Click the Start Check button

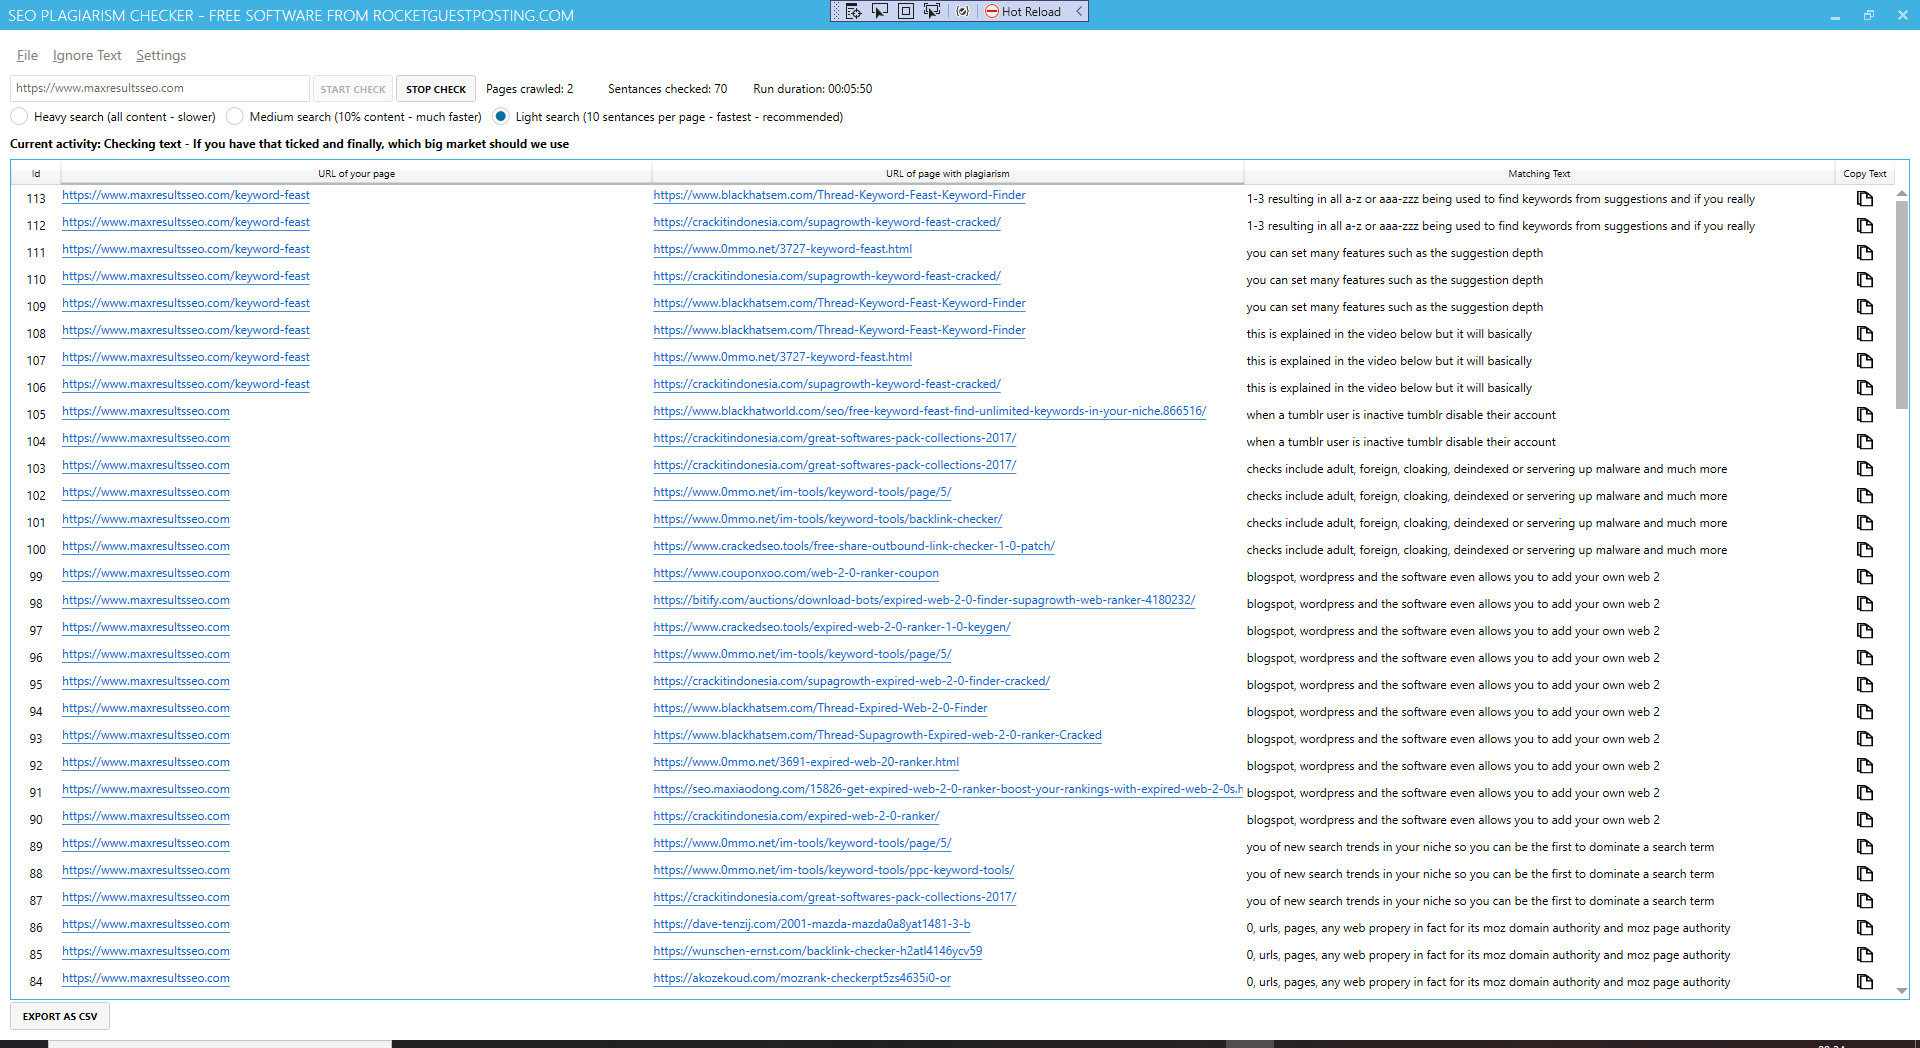coord(353,89)
